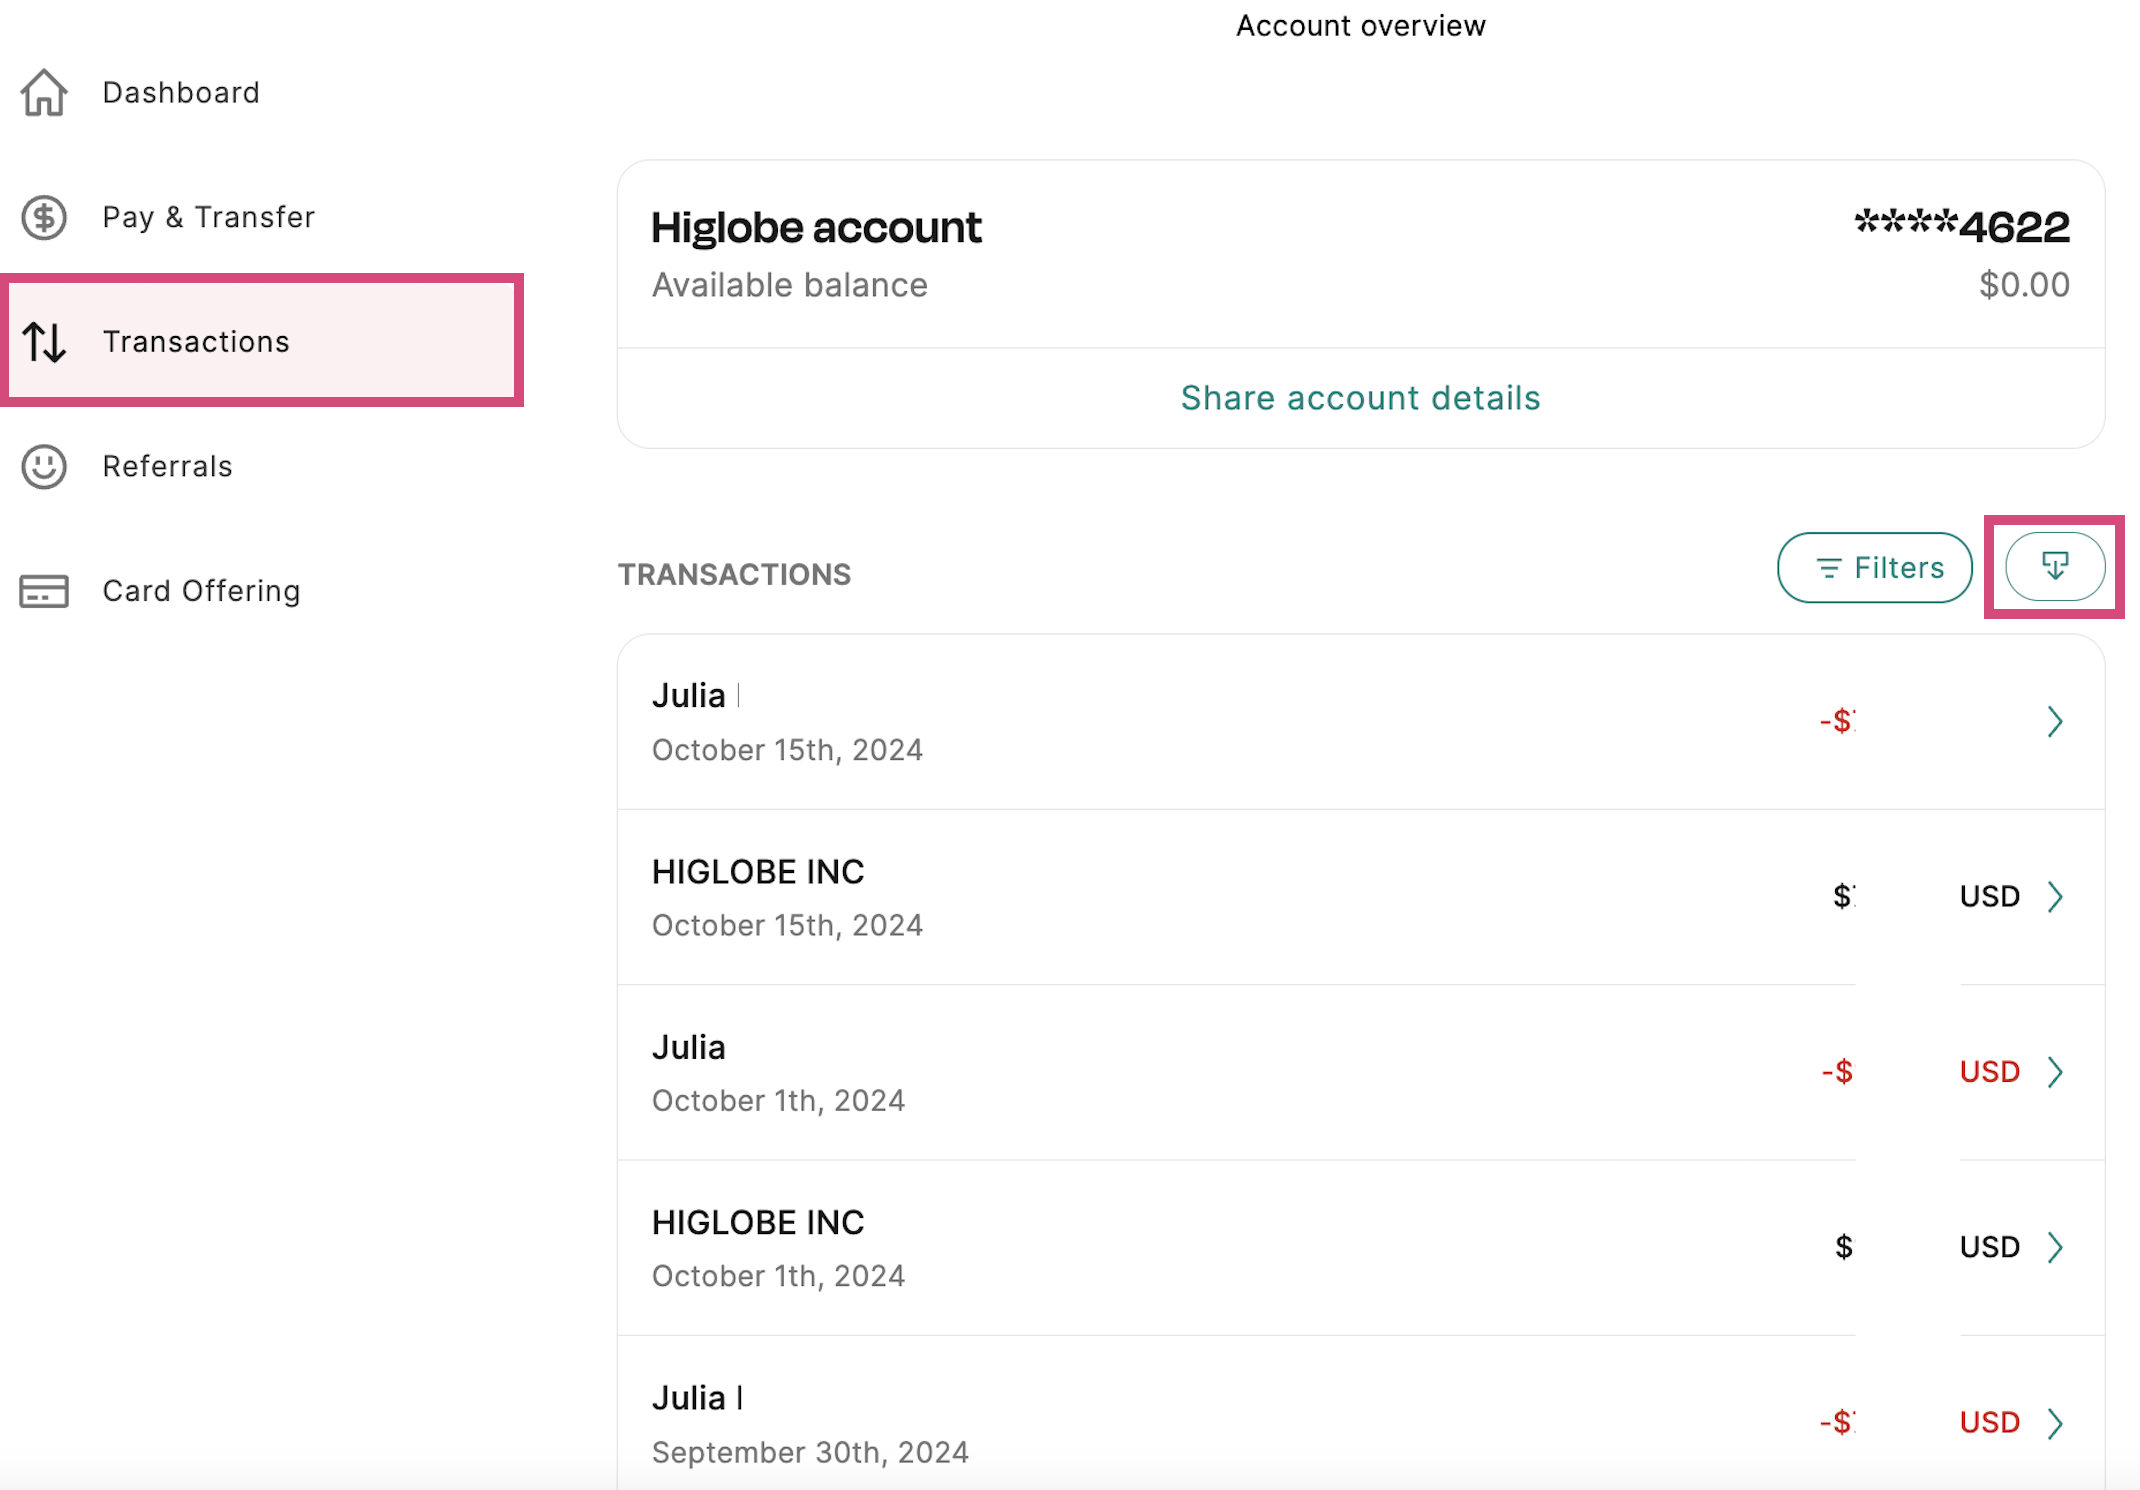This screenshot has height=1490, width=2140.
Task: Click the Higlobe account card heading
Action: click(x=816, y=228)
